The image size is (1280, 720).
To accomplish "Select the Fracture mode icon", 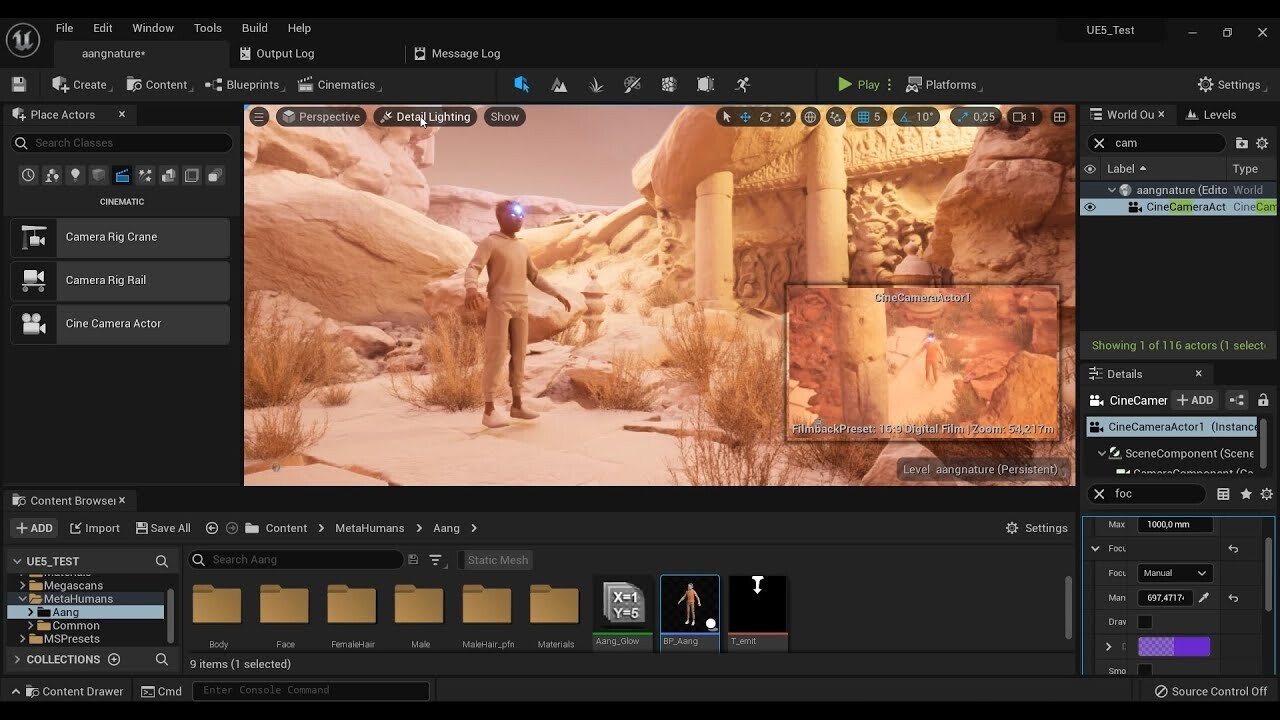I will (668, 85).
